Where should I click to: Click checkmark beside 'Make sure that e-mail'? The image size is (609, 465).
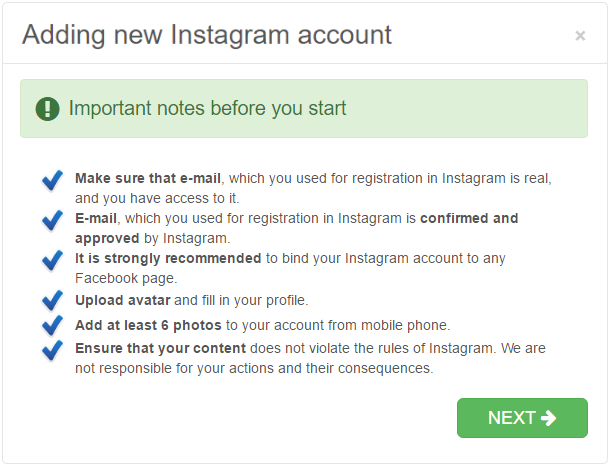[x=52, y=181]
